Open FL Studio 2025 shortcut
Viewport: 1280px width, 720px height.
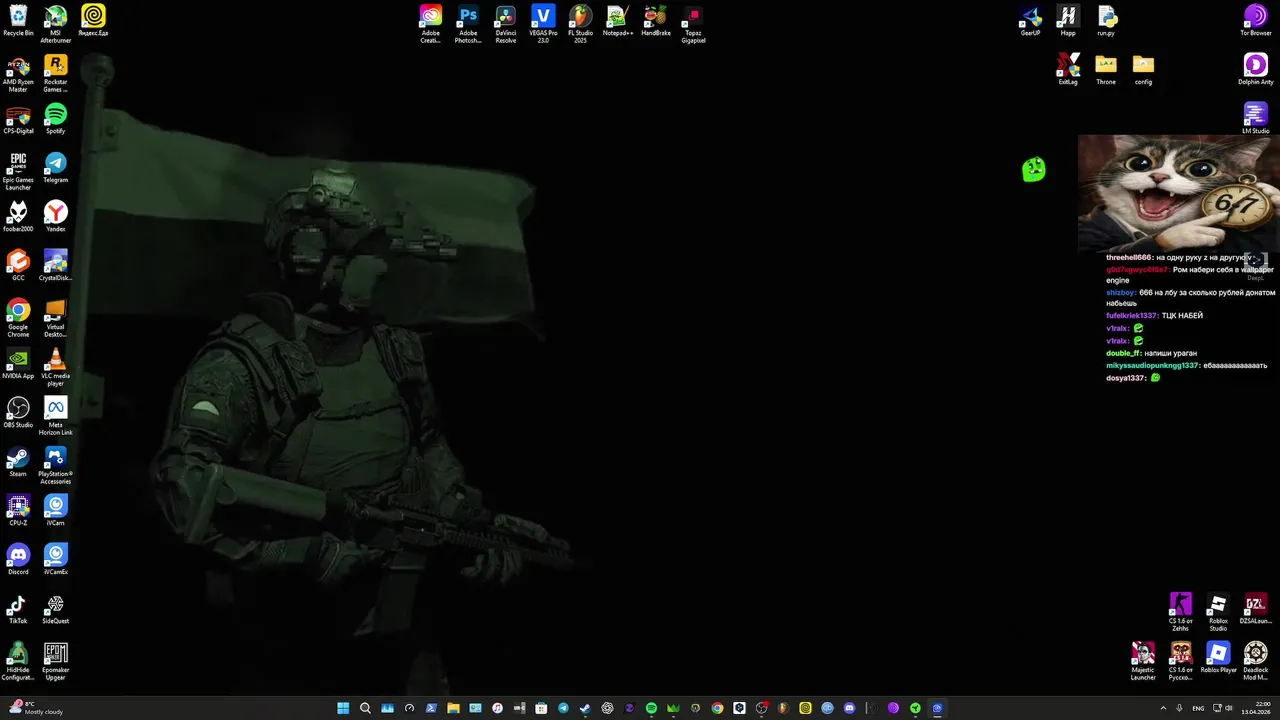[580, 24]
